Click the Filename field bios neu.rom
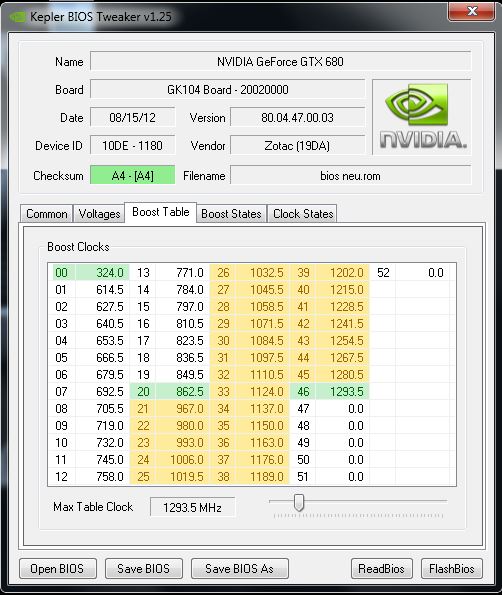502x595 pixels. point(351,175)
